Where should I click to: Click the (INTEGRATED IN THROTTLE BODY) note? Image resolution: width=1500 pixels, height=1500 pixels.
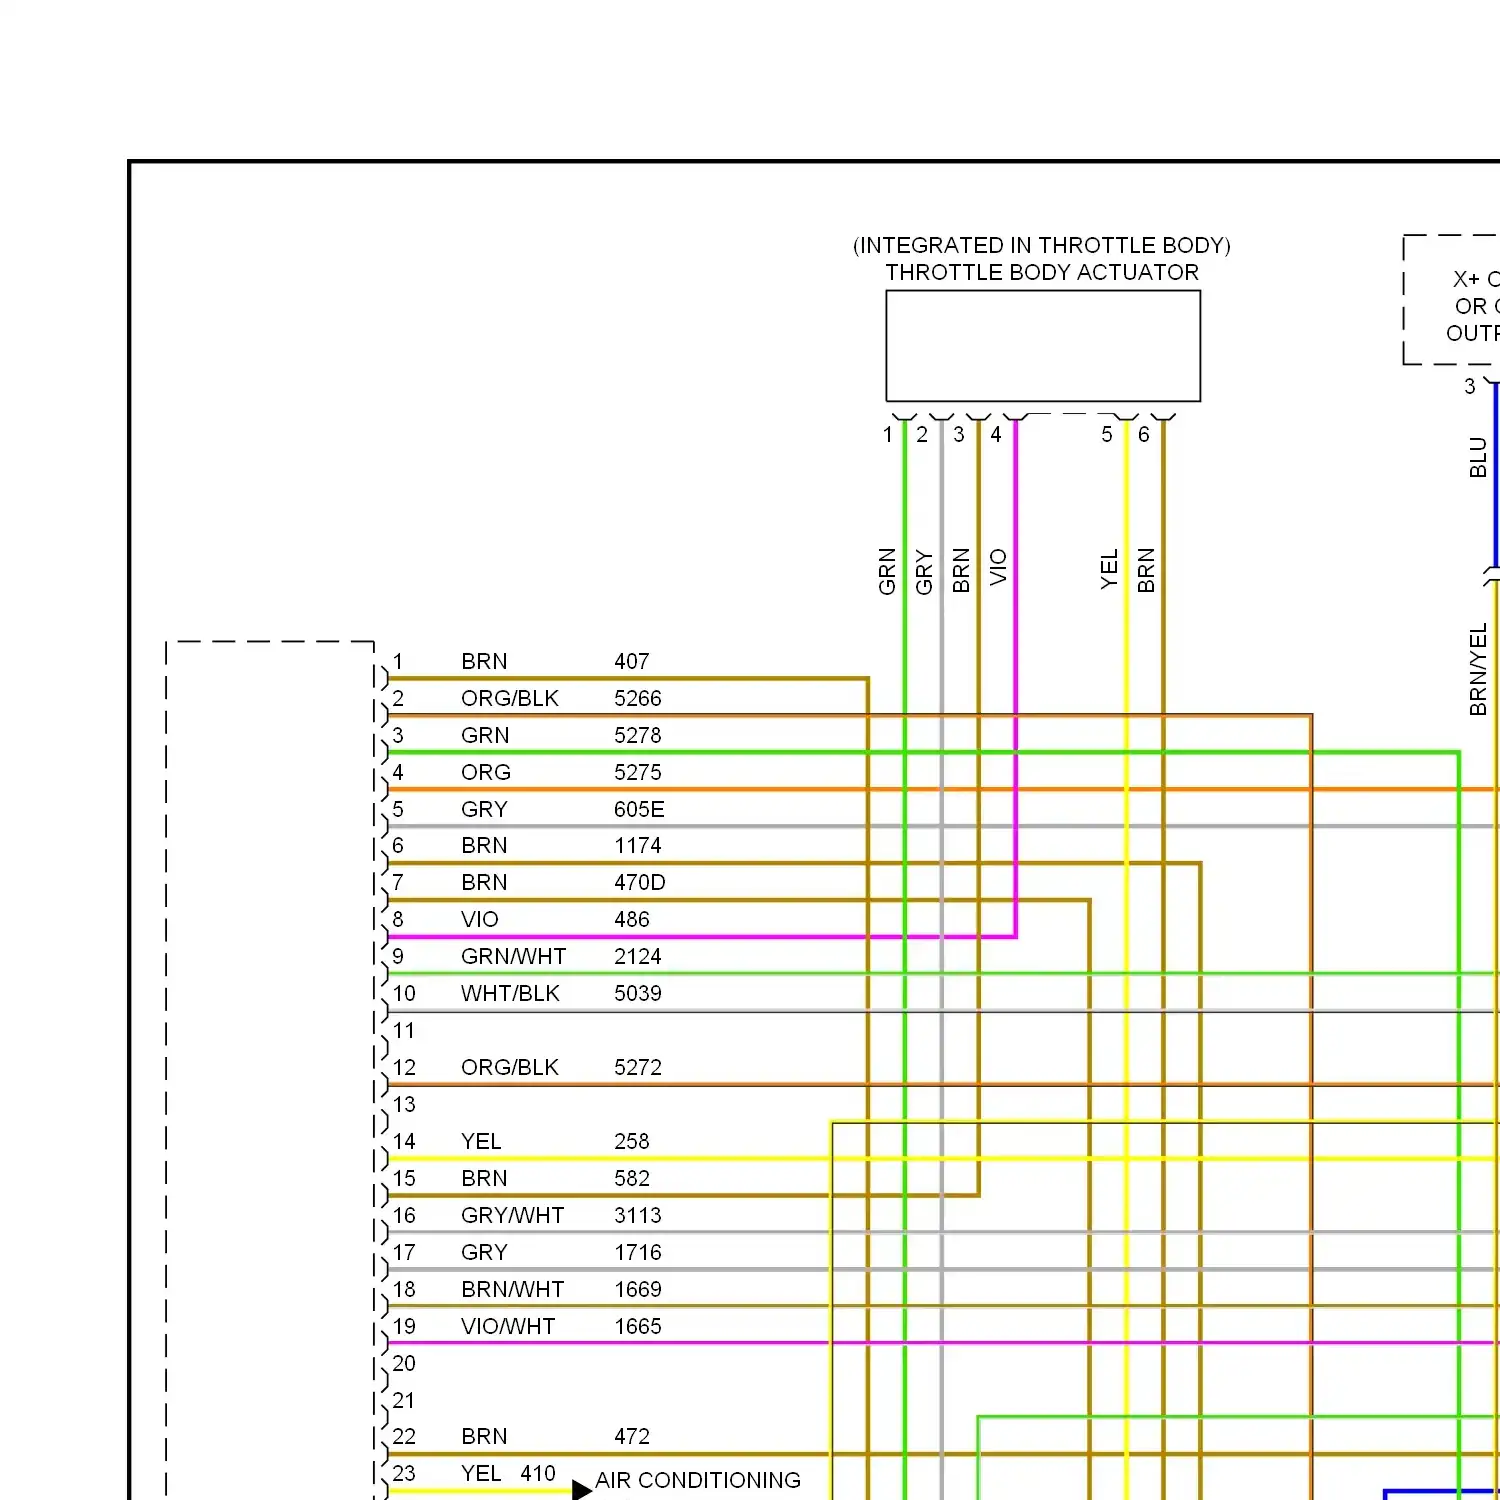(x=1041, y=245)
